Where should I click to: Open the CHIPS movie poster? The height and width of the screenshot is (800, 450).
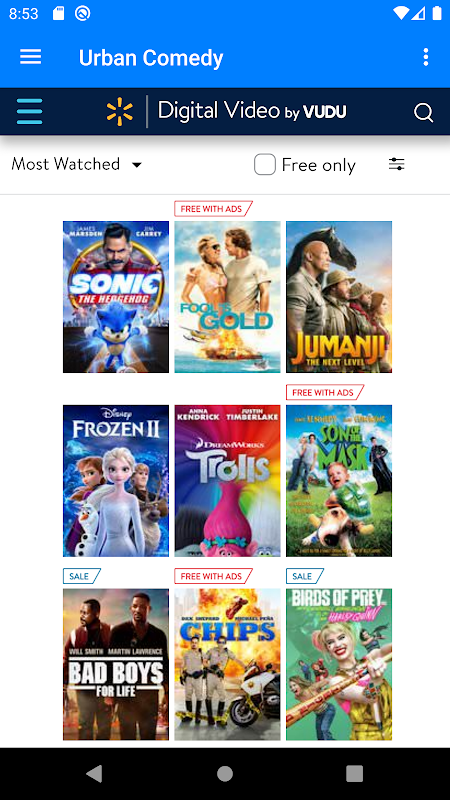228,664
